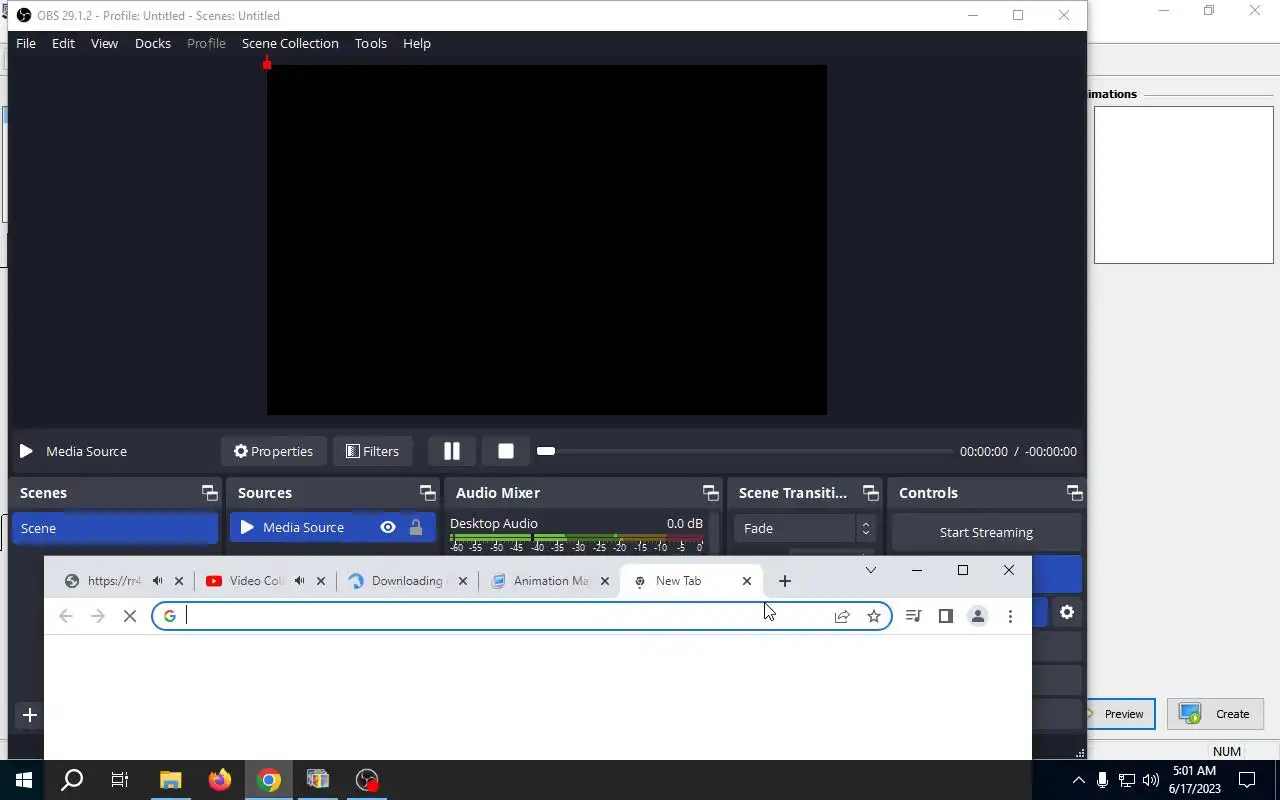This screenshot has width=1280, height=800.
Task: Open the Help menu in OBS
Action: (x=417, y=43)
